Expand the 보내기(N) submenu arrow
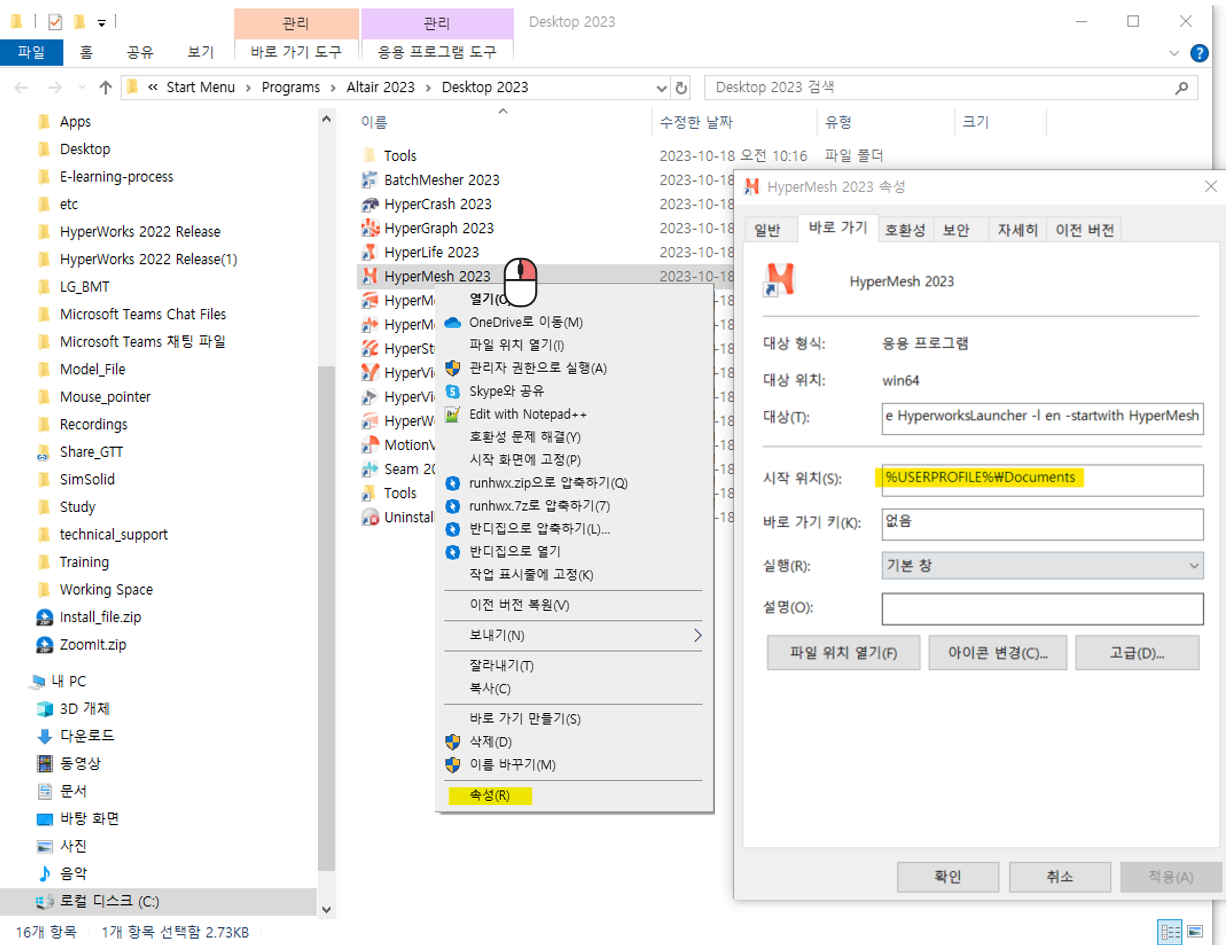The width and height of the screenshot is (1228, 945). pos(698,635)
